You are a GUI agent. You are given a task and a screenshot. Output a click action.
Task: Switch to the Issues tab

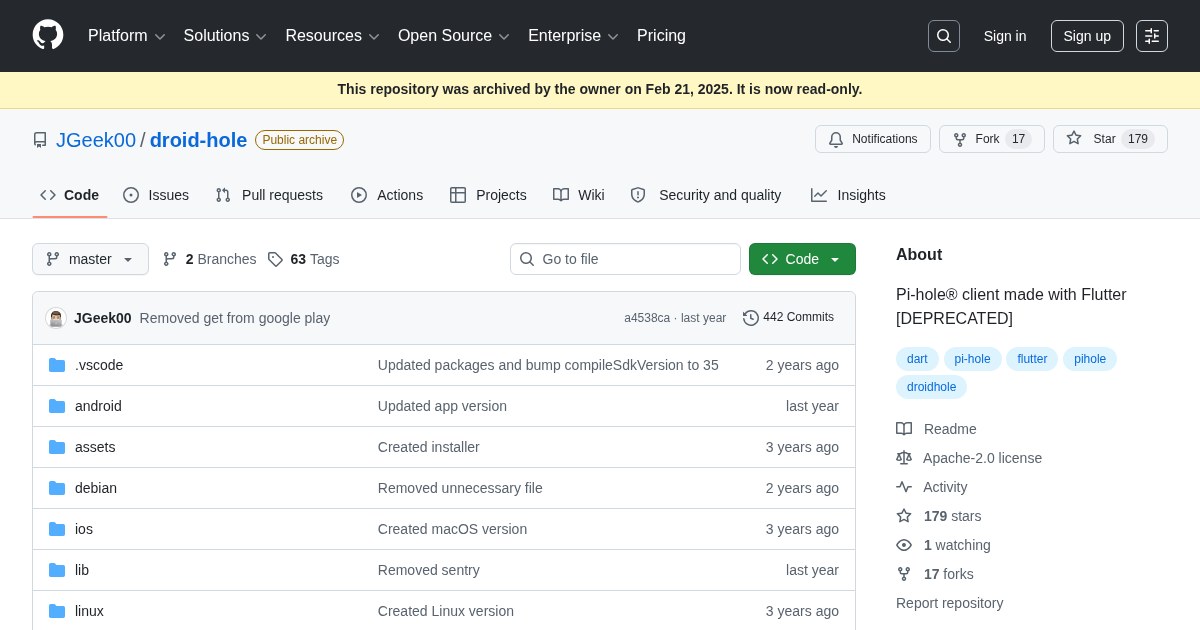(156, 195)
